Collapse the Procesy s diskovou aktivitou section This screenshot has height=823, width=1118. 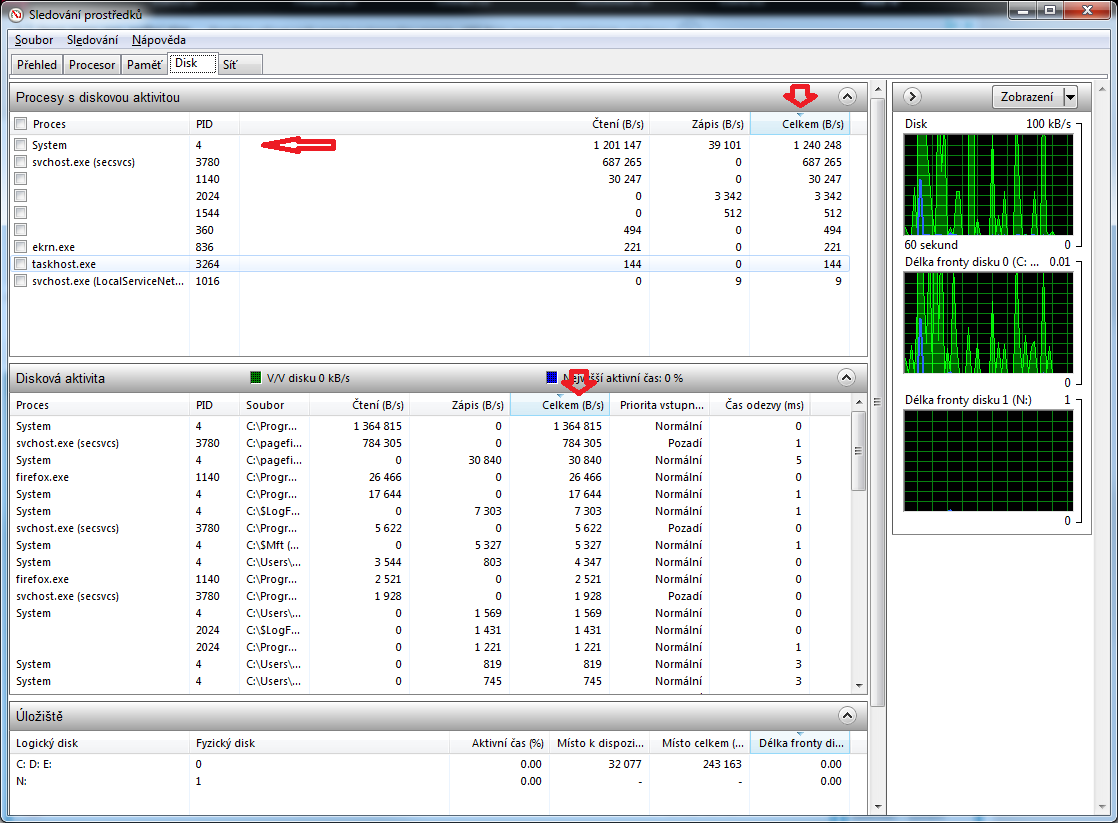(x=847, y=97)
